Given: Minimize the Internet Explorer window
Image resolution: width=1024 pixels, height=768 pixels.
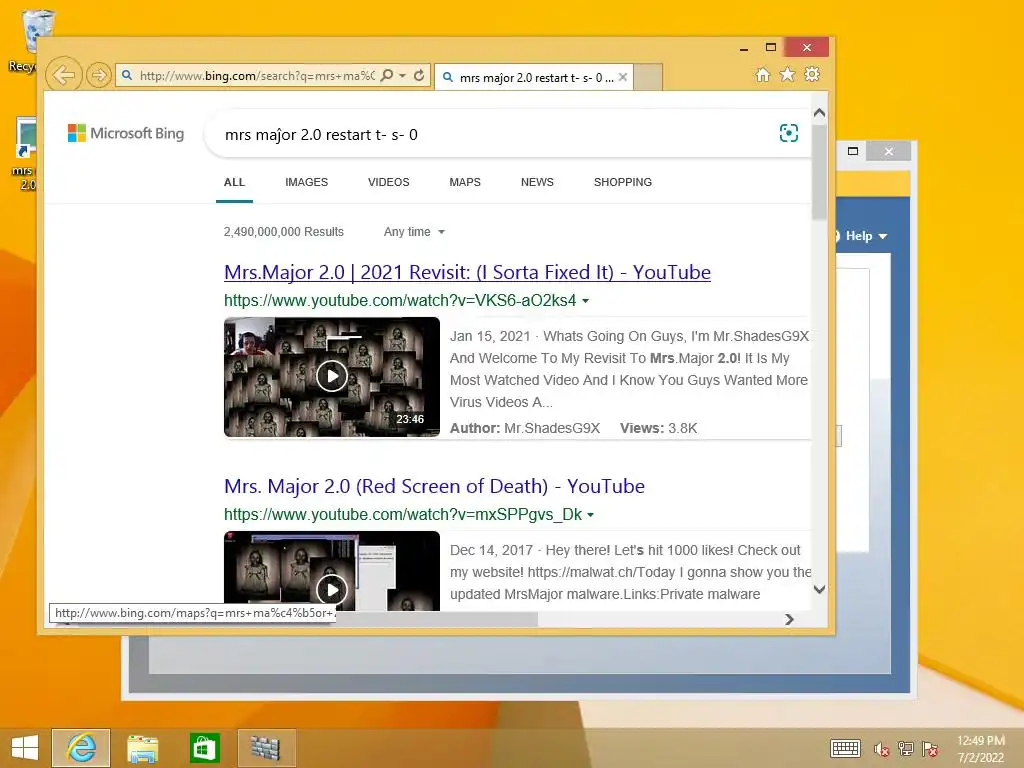Looking at the screenshot, I should point(744,48).
